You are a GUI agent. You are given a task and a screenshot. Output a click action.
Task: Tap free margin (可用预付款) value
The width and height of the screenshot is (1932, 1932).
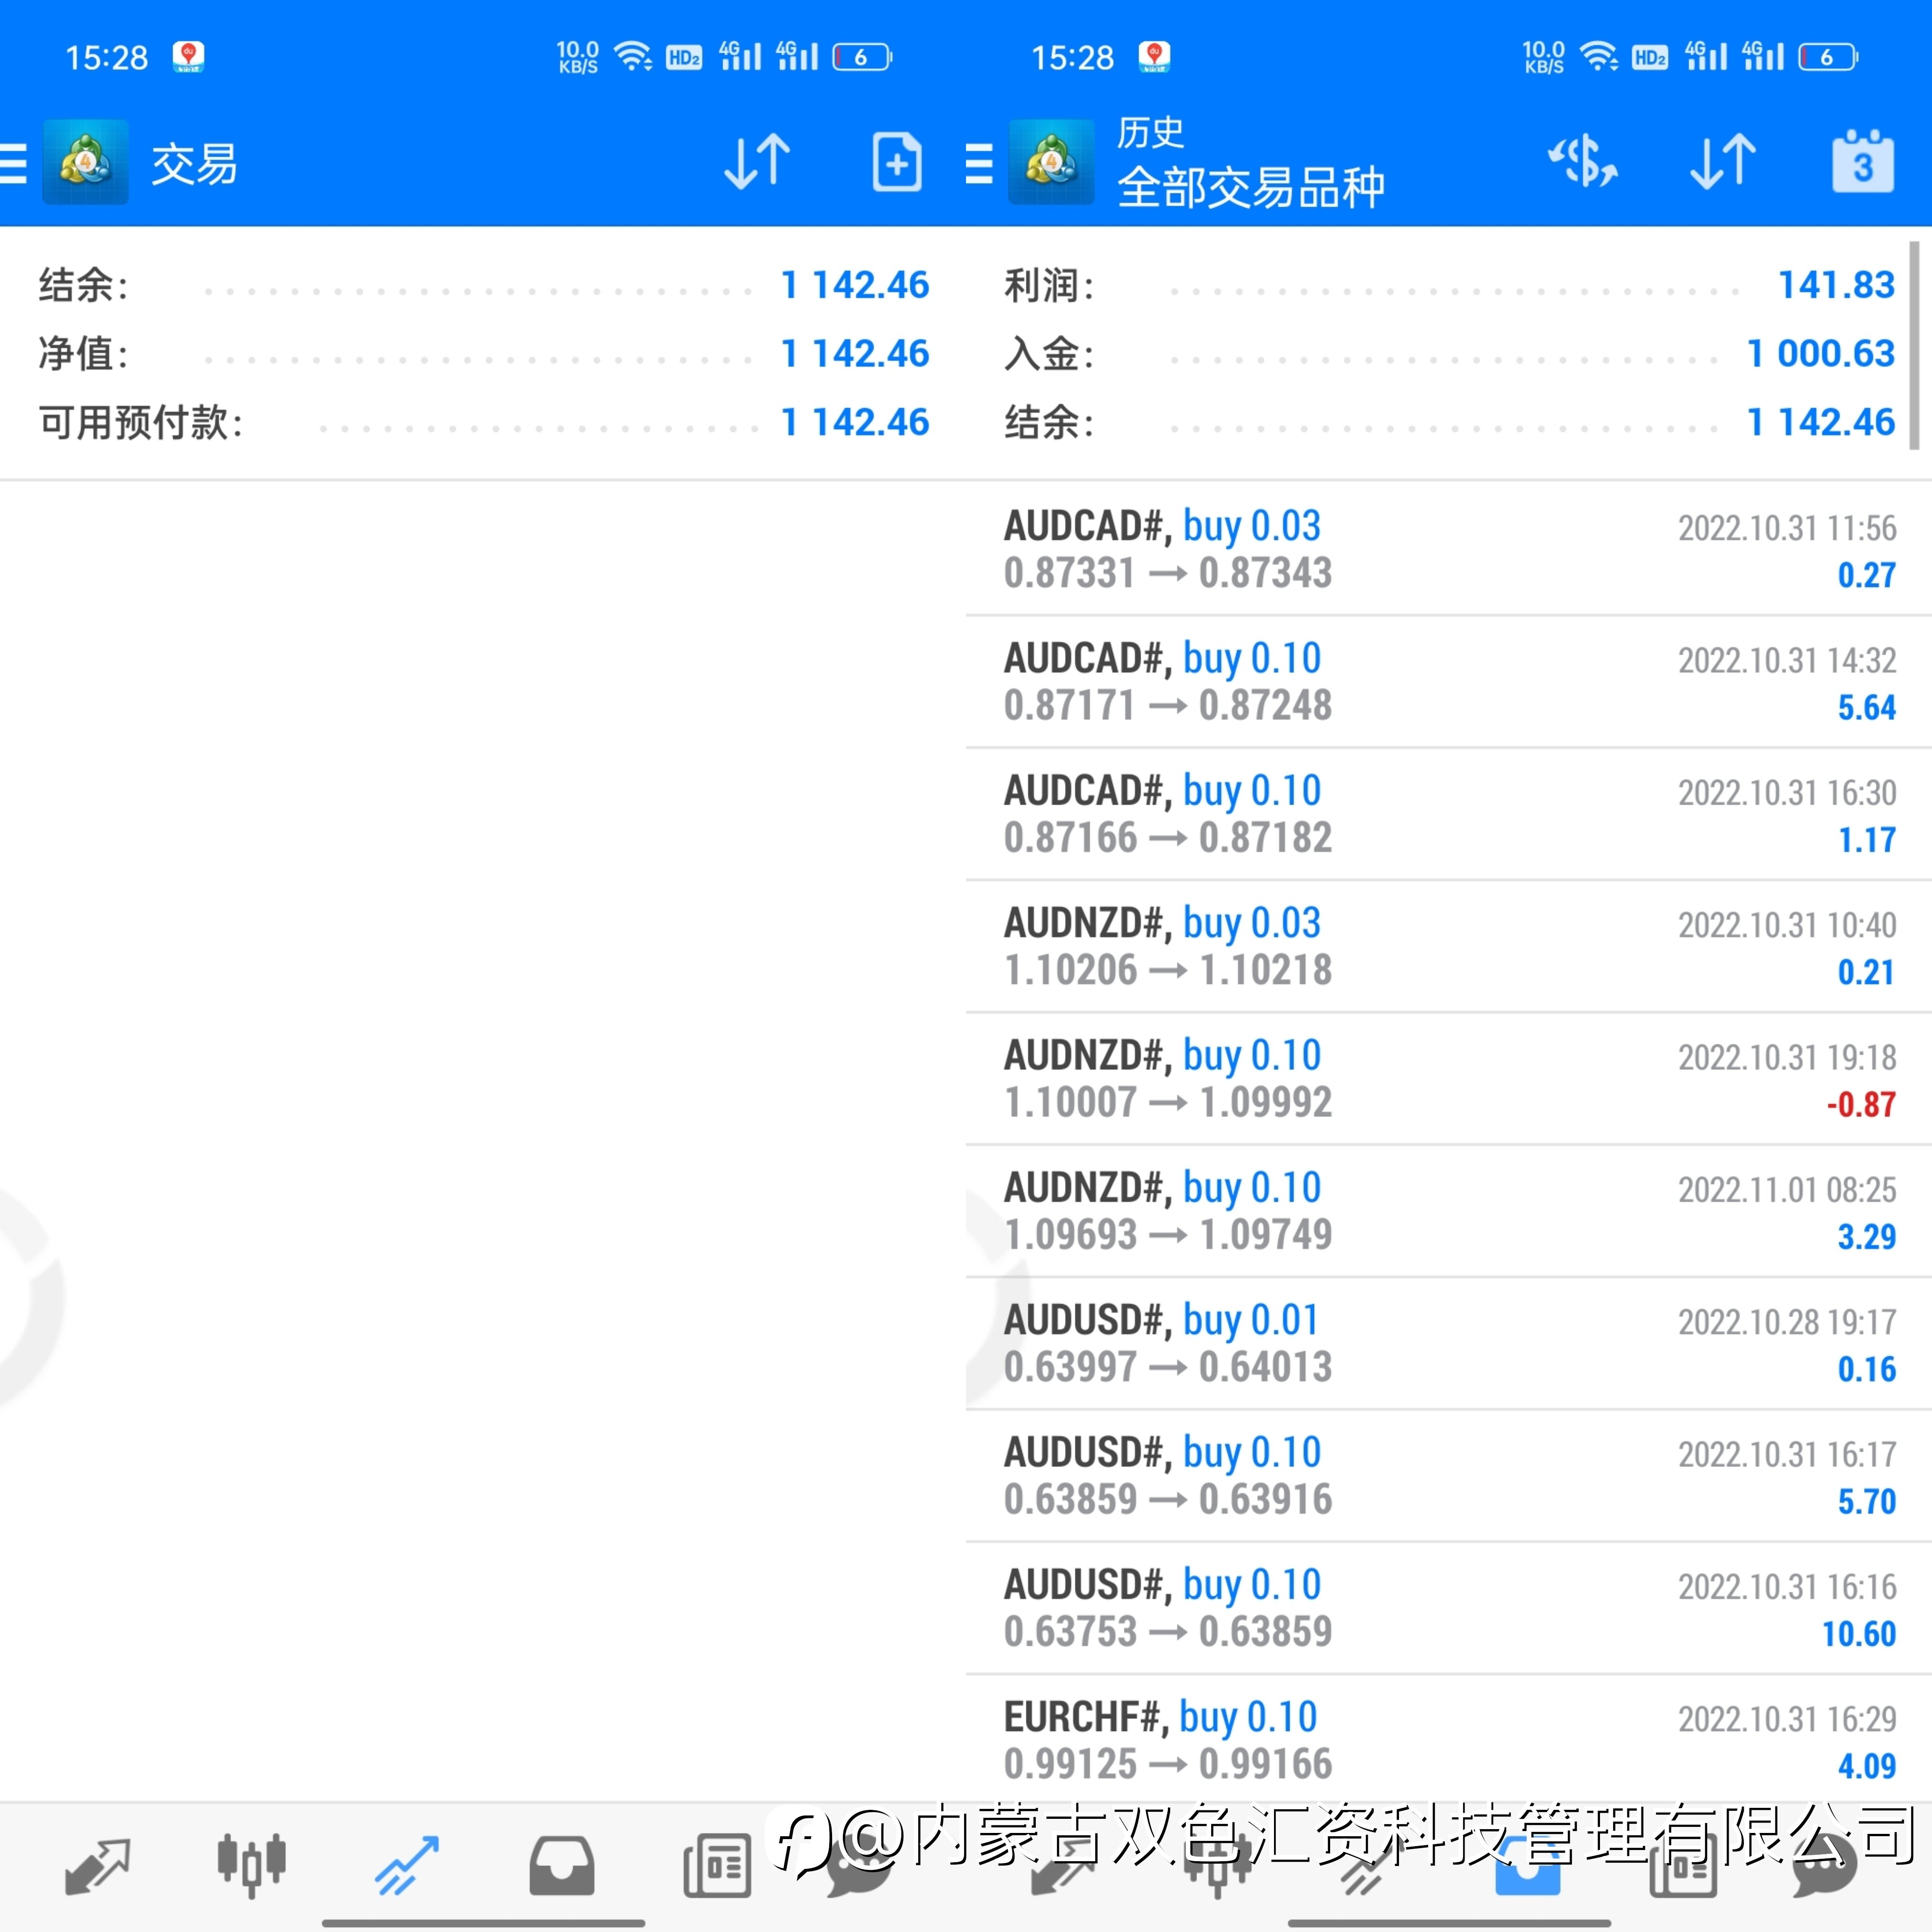tap(855, 422)
